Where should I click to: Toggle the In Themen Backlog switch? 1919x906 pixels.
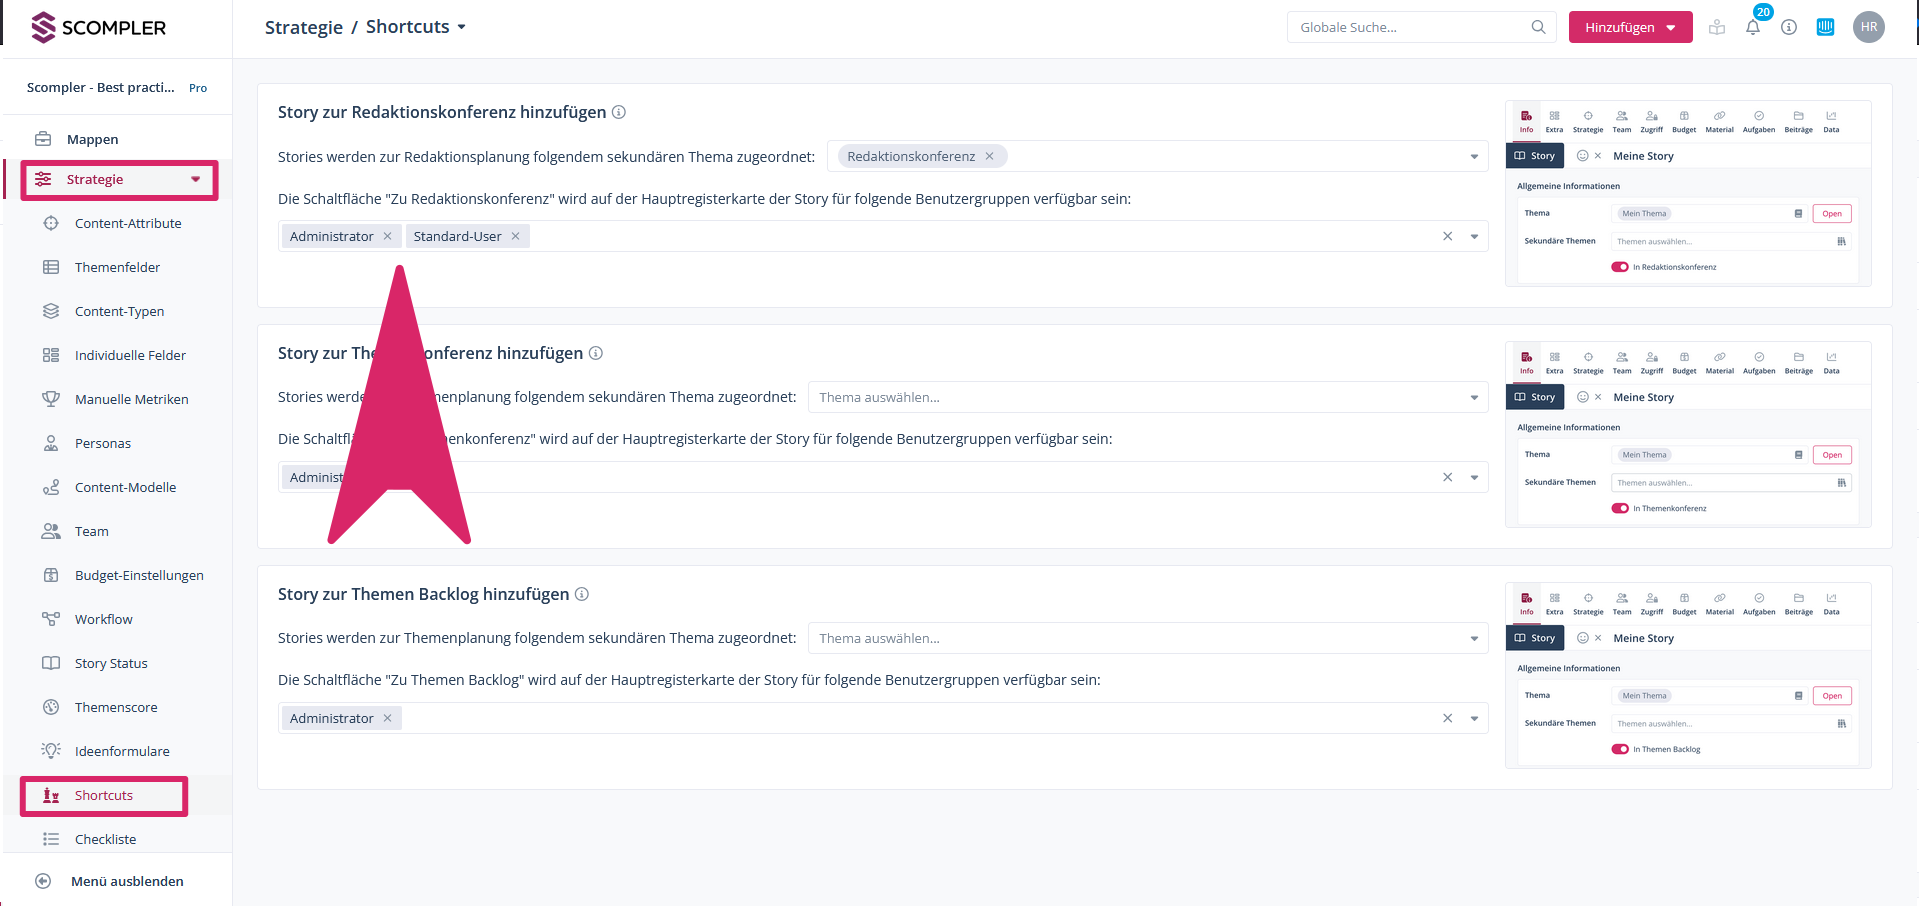[1620, 749]
